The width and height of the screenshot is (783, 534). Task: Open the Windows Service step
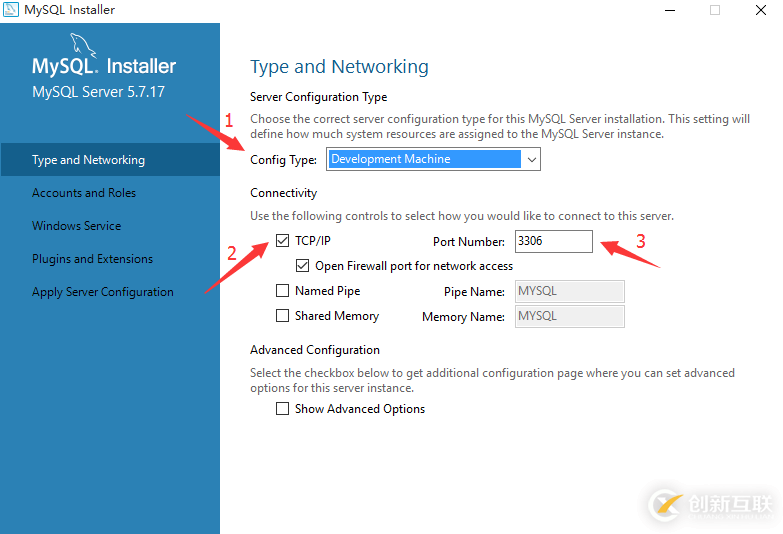(x=76, y=226)
